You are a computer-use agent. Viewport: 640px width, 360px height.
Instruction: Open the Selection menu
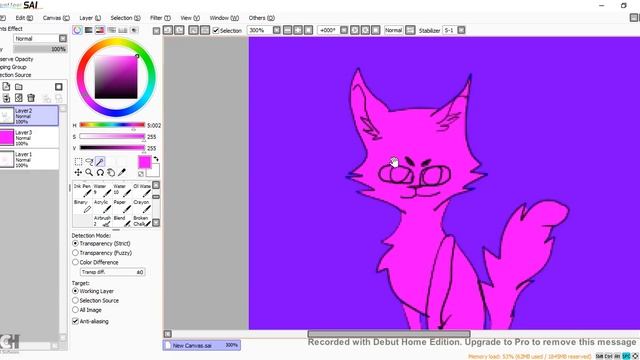point(125,18)
